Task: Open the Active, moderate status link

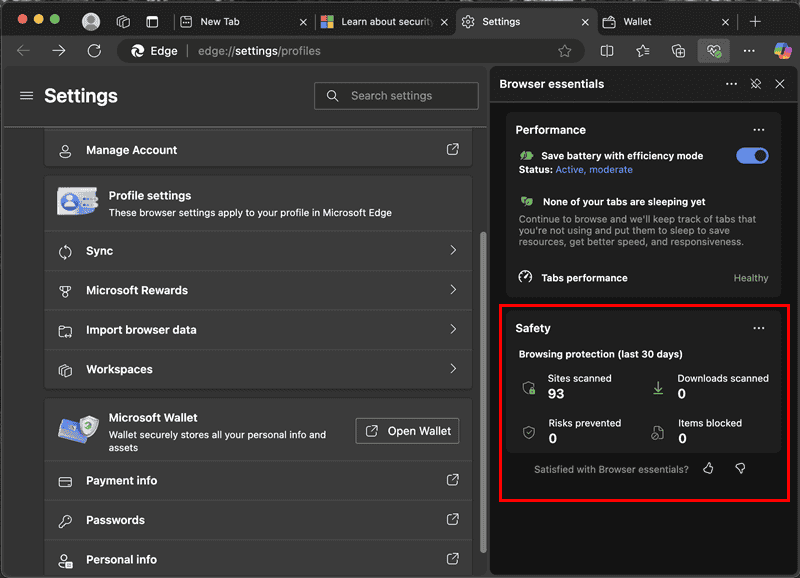Action: 595,170
